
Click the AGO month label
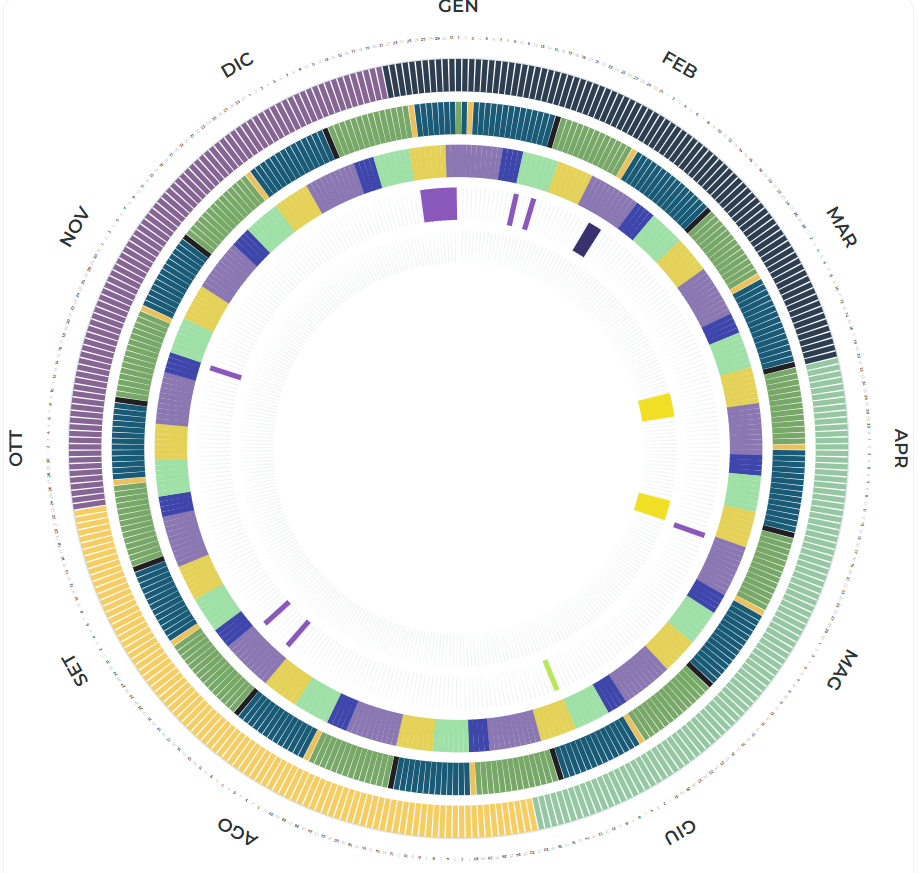point(238,830)
